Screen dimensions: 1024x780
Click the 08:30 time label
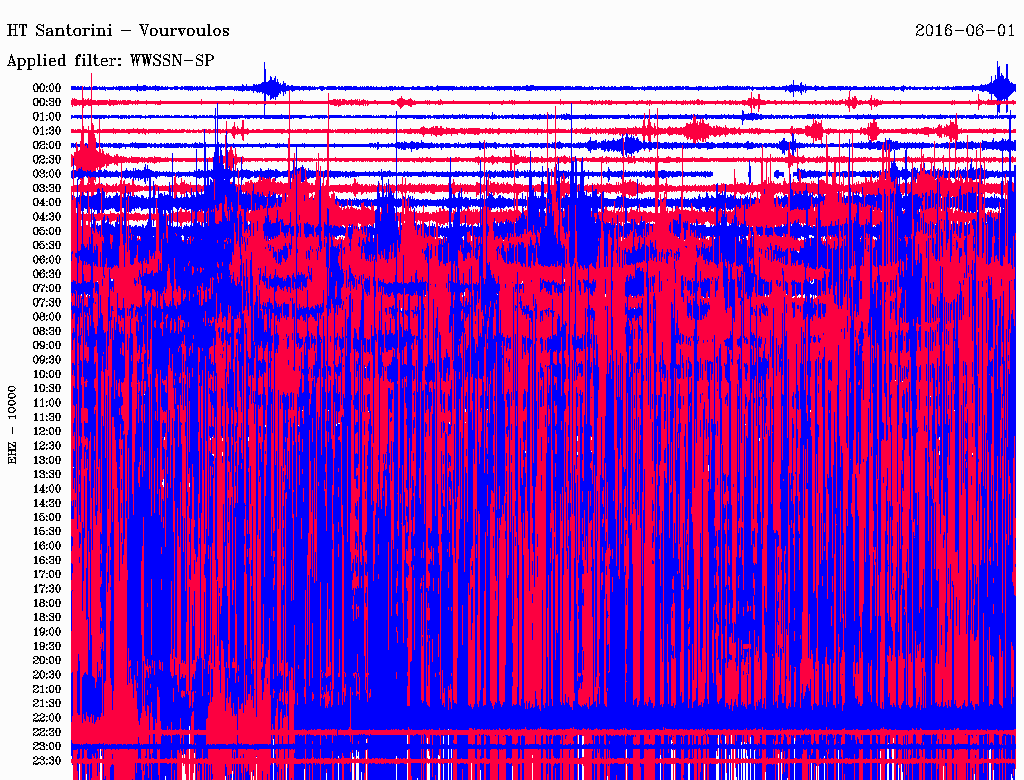(x=47, y=331)
